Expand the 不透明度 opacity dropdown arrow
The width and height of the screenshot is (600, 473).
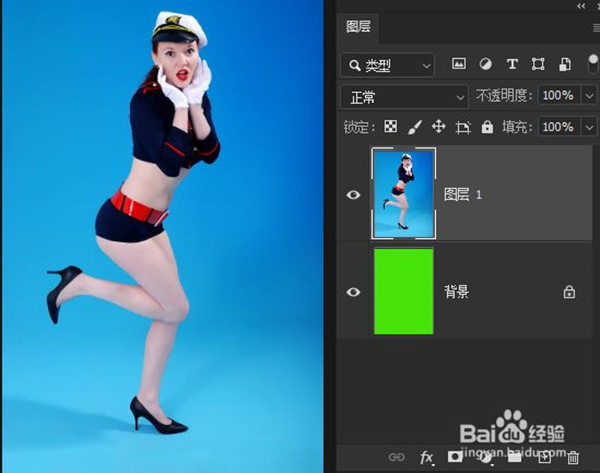[588, 96]
